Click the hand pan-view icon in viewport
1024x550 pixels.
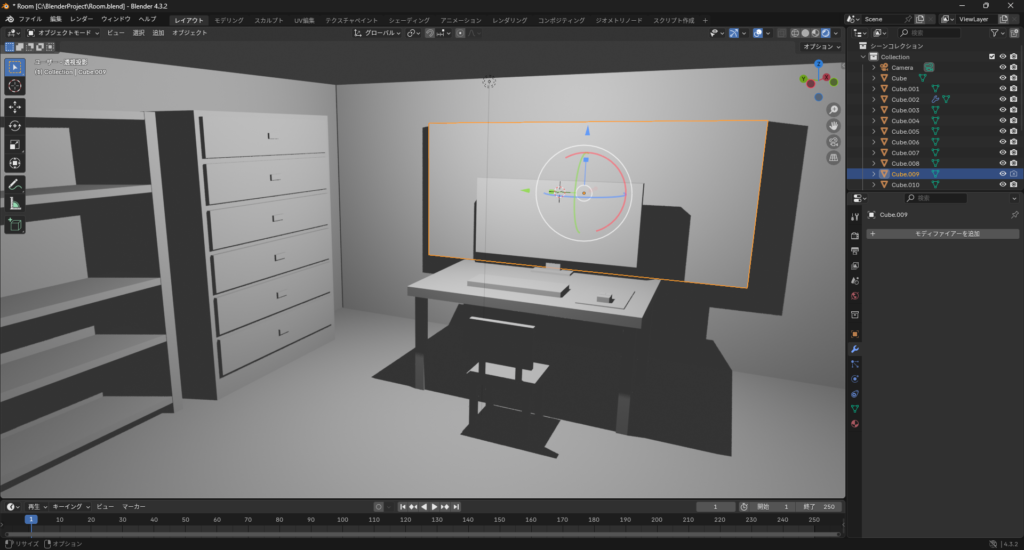(834, 125)
